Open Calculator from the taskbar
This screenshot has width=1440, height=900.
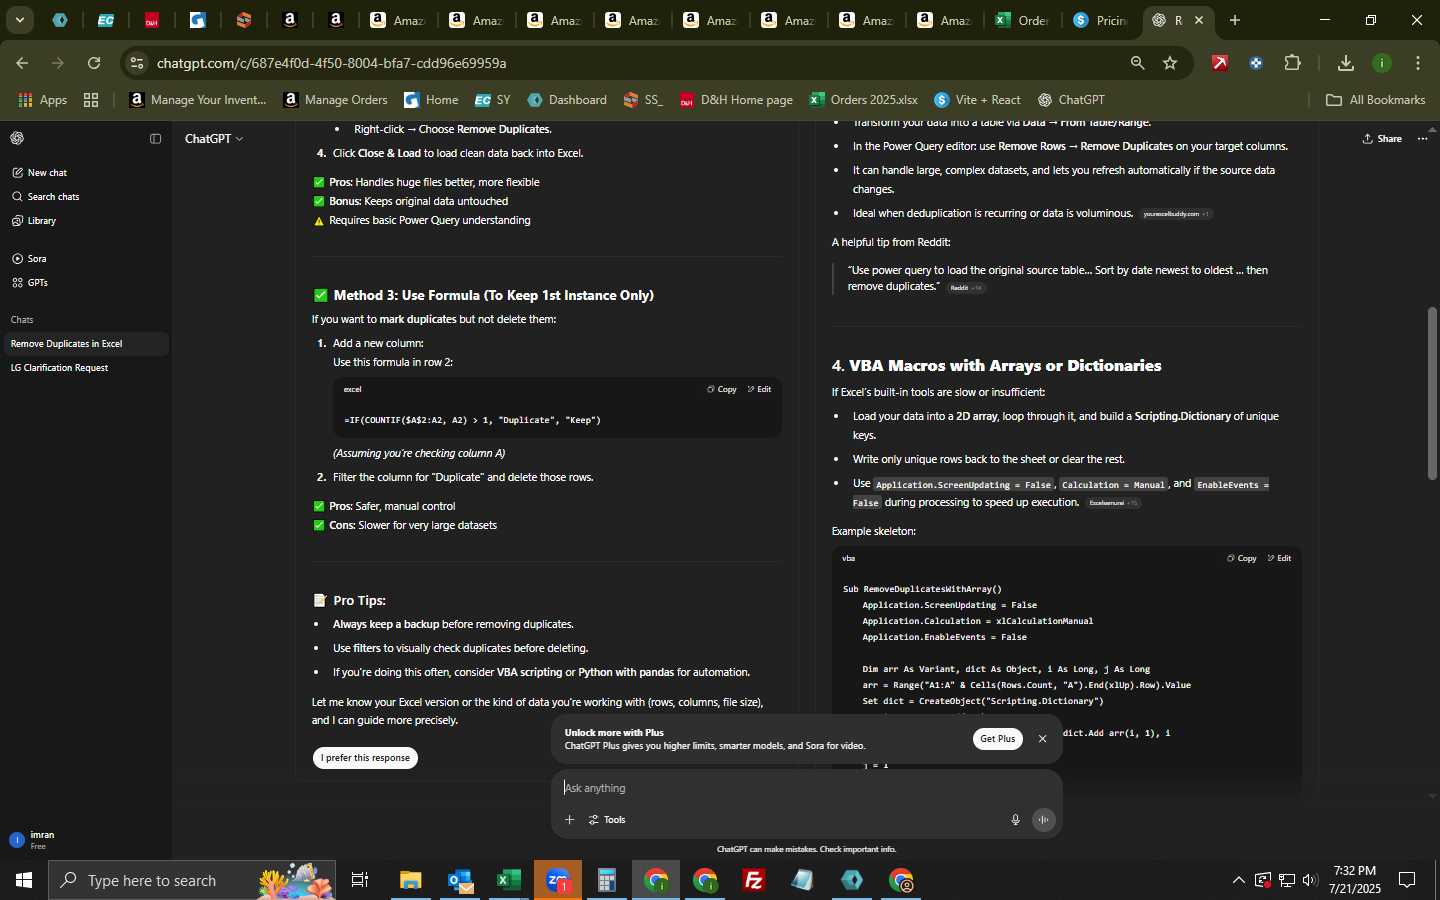click(607, 880)
